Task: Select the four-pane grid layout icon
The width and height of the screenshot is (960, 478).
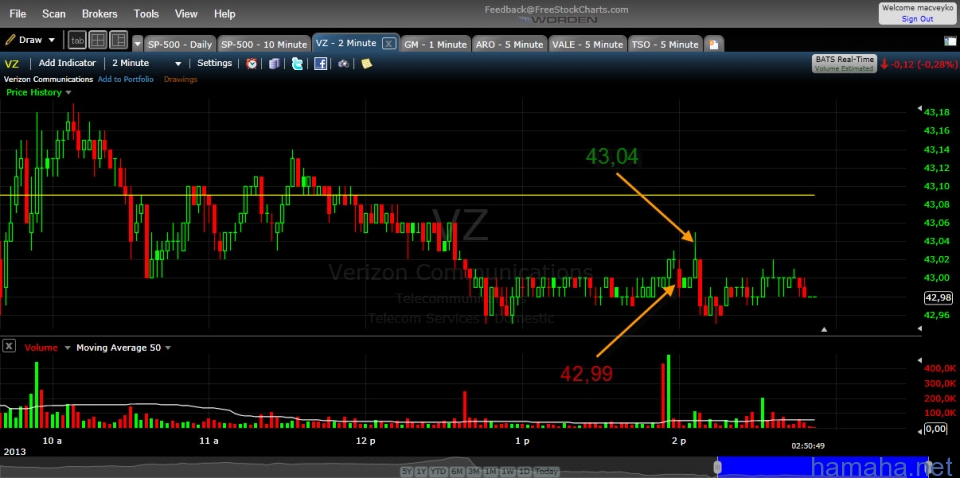Action: pos(97,40)
